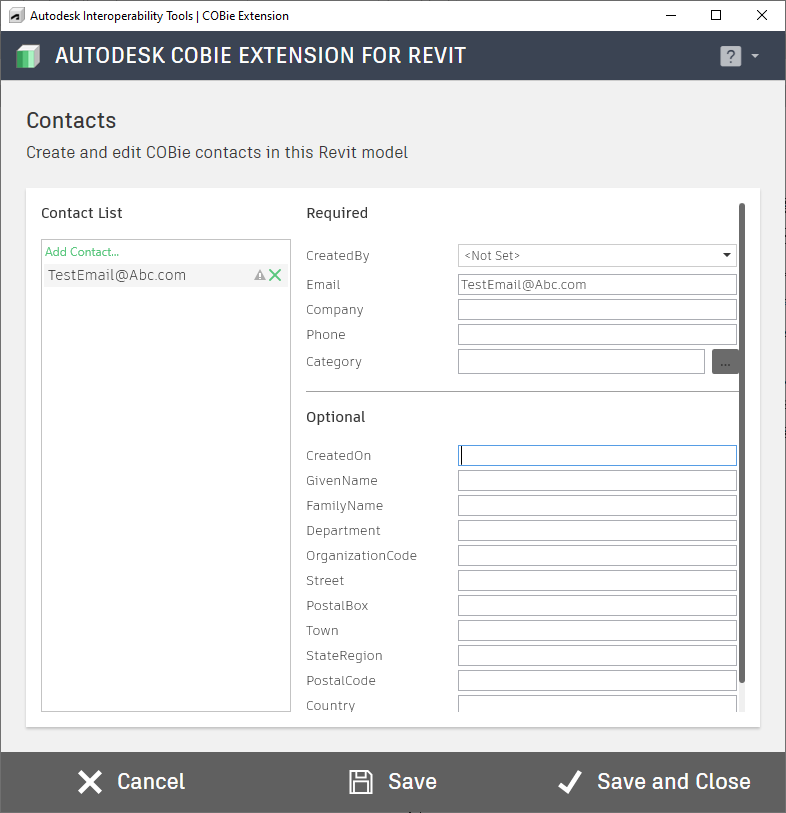Viewport: 786px width, 813px height.
Task: Click the Autodesk title bar app icon
Action: [16, 16]
